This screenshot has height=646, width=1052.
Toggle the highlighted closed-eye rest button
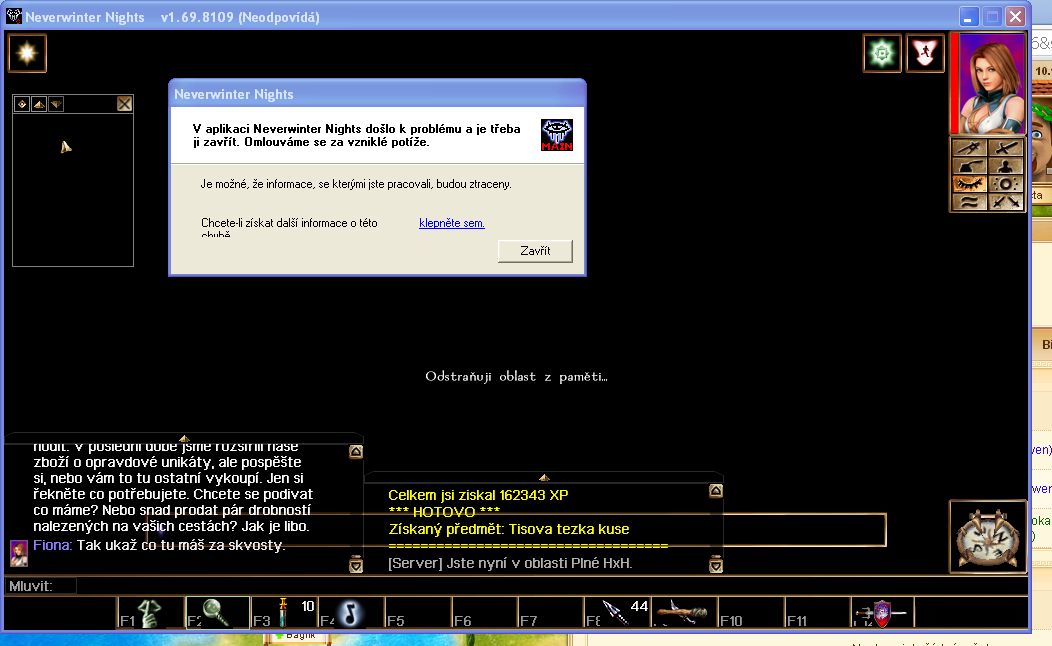point(969,184)
